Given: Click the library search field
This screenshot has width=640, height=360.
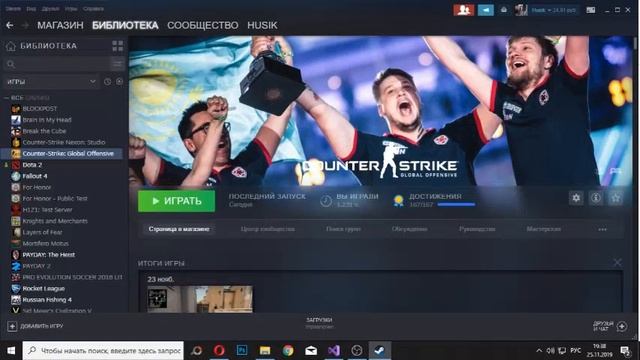Looking at the screenshot, I should pyautogui.click(x=57, y=64).
